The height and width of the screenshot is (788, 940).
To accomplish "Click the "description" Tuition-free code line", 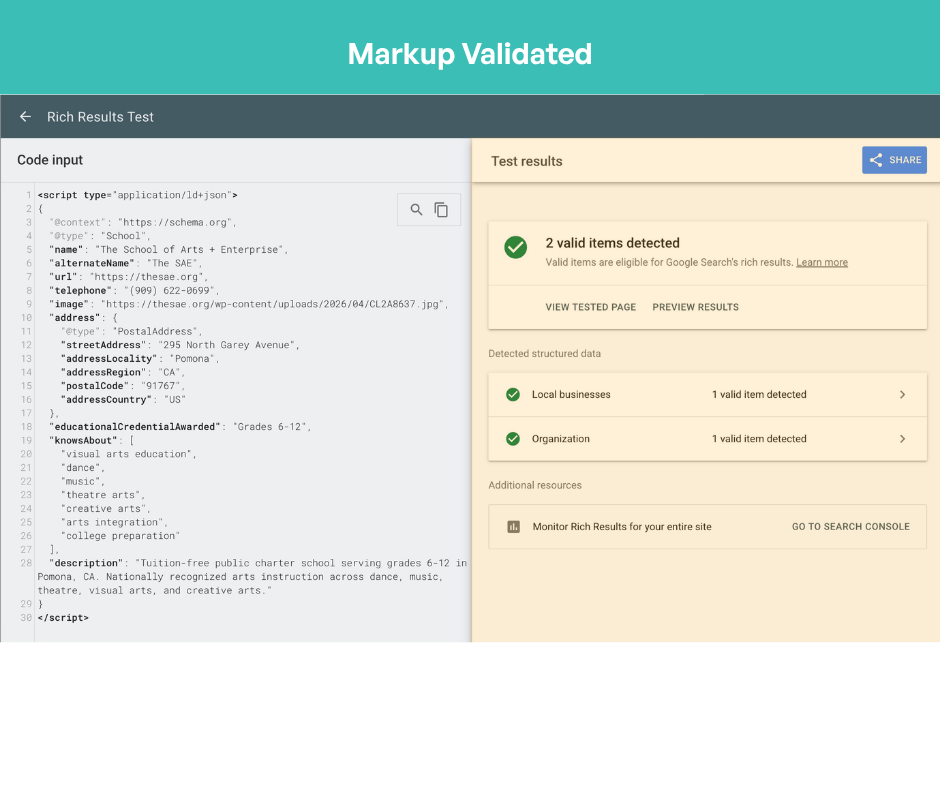I will coord(252,577).
